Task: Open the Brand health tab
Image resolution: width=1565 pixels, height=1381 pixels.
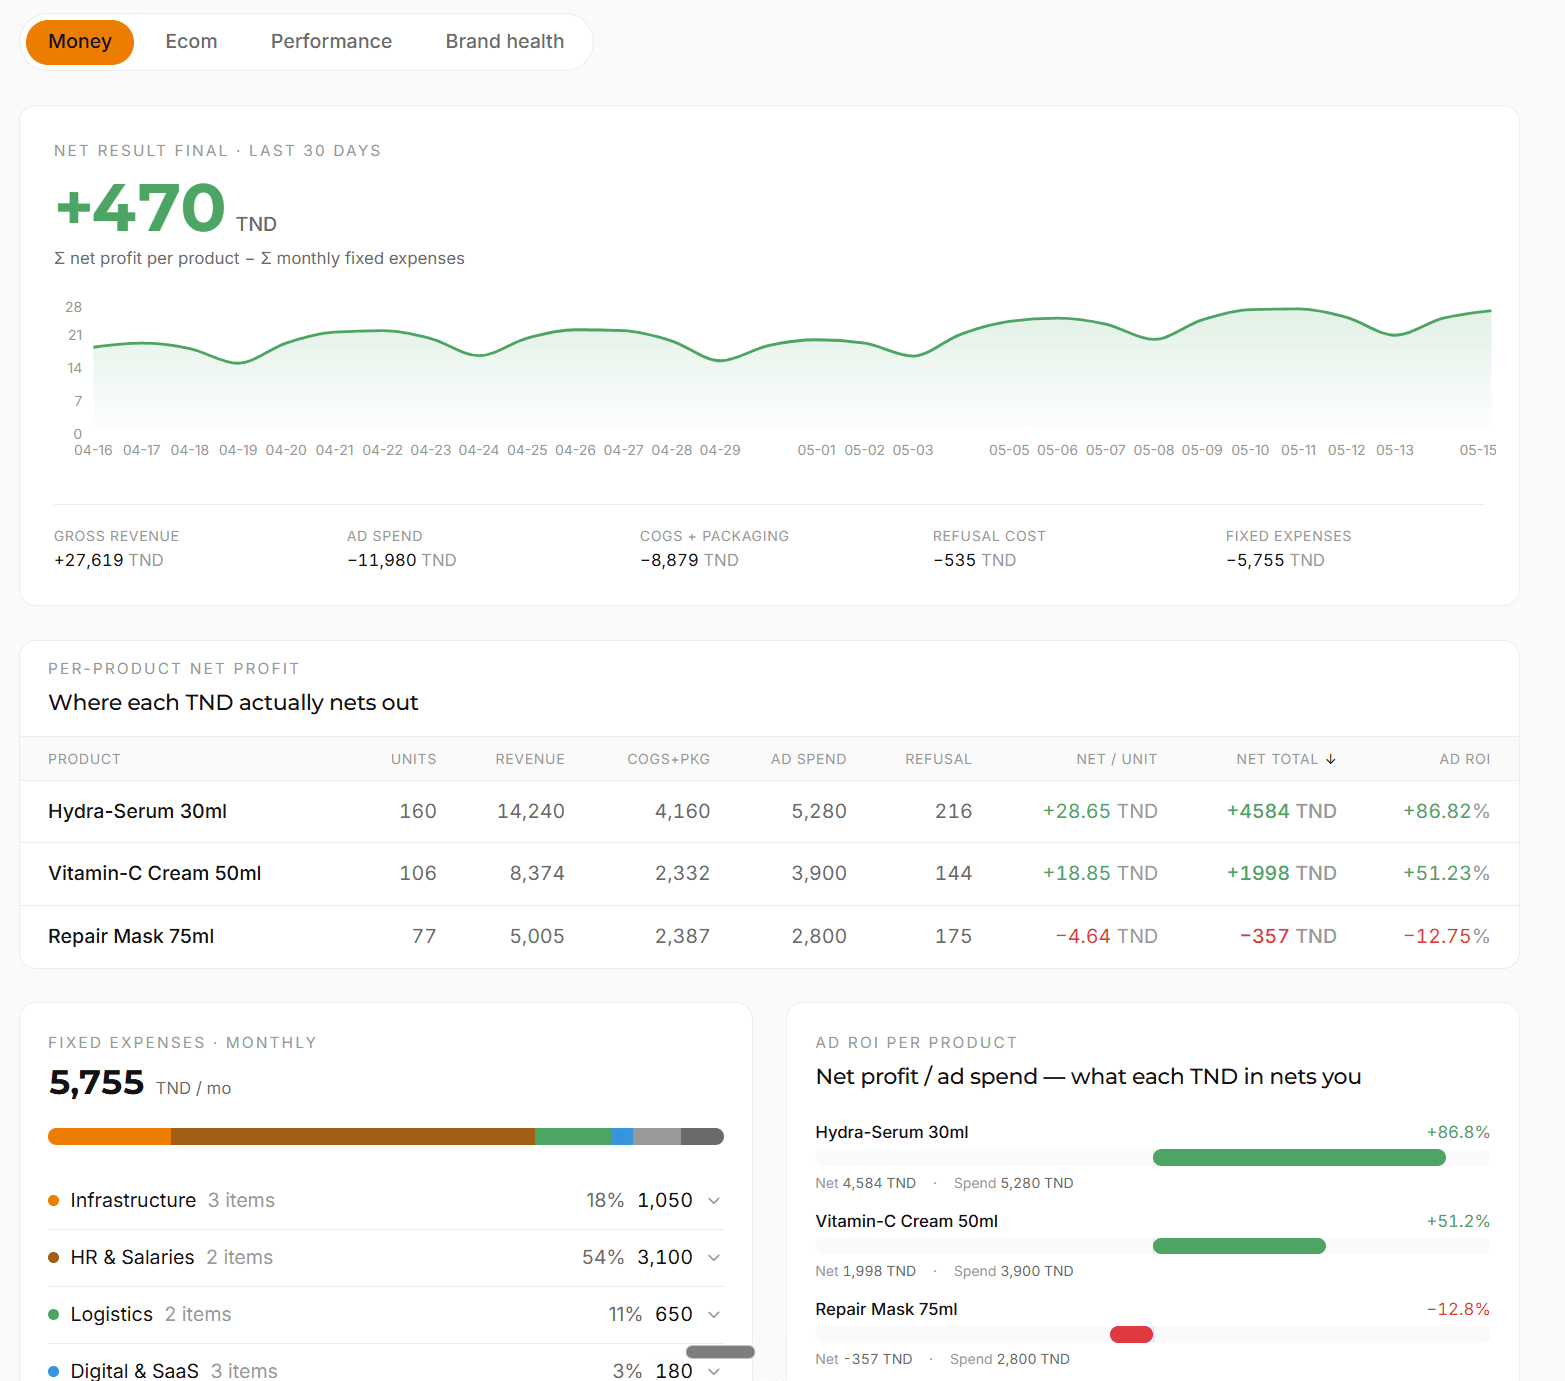Action: point(505,42)
